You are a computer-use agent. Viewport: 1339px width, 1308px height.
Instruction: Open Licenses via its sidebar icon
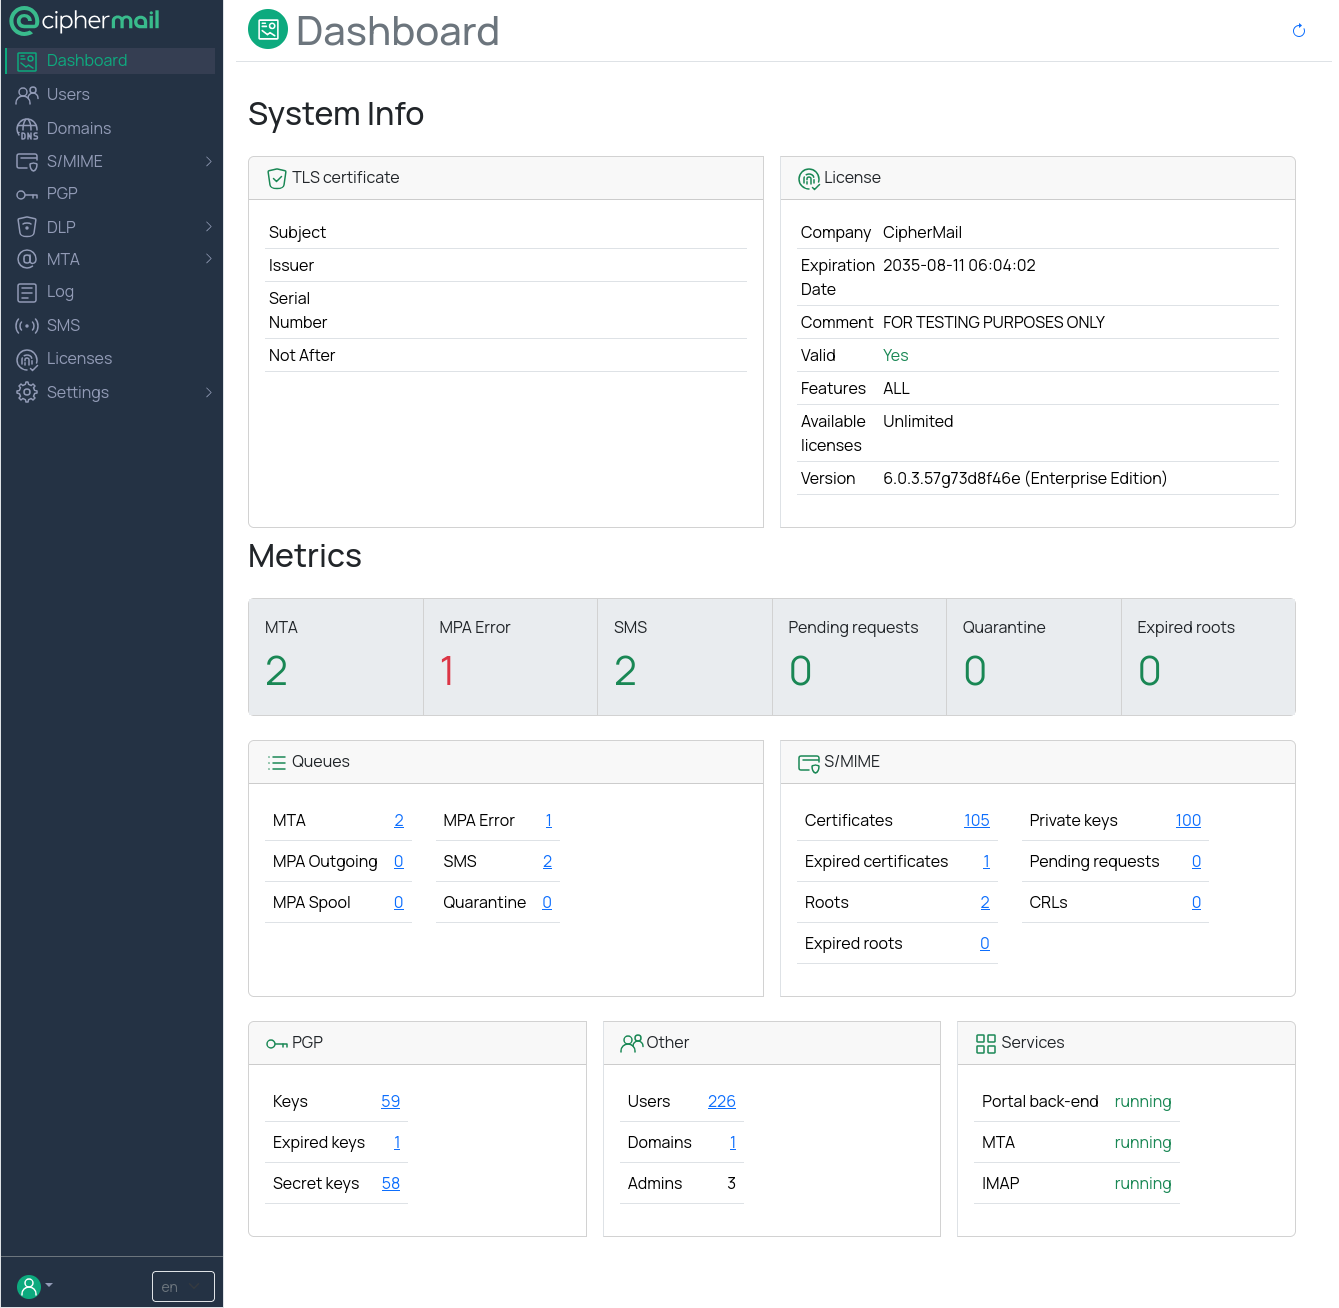(x=27, y=358)
